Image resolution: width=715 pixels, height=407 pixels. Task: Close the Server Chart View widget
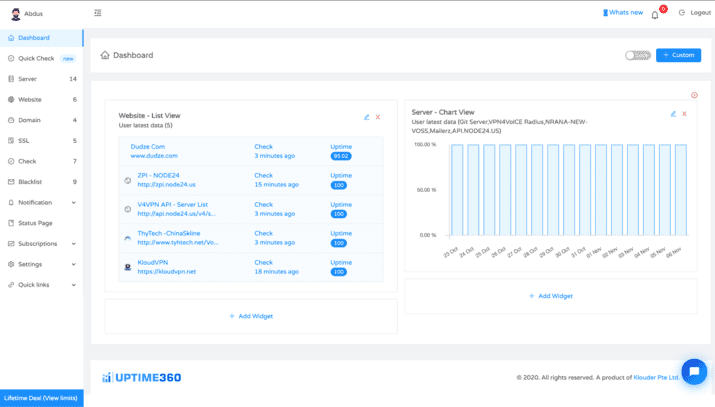coord(685,114)
